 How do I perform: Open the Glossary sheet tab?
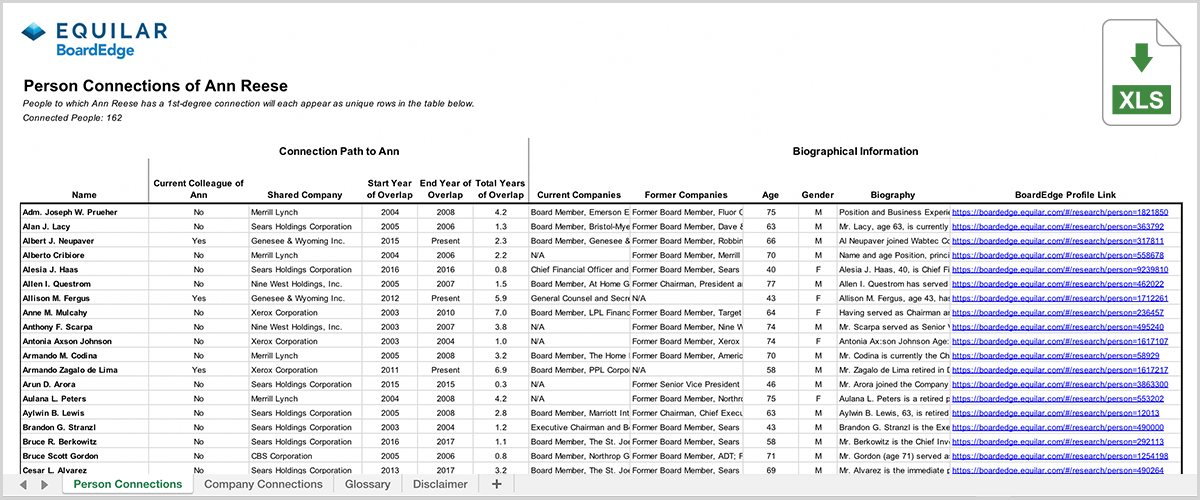[x=367, y=484]
